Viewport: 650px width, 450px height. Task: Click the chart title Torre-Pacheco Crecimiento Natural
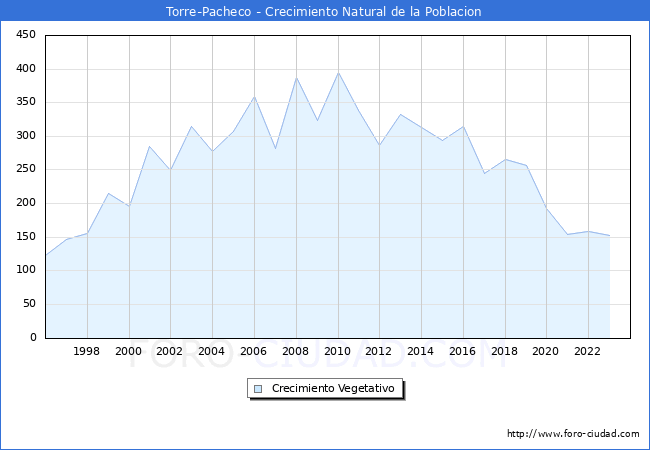[x=324, y=11]
